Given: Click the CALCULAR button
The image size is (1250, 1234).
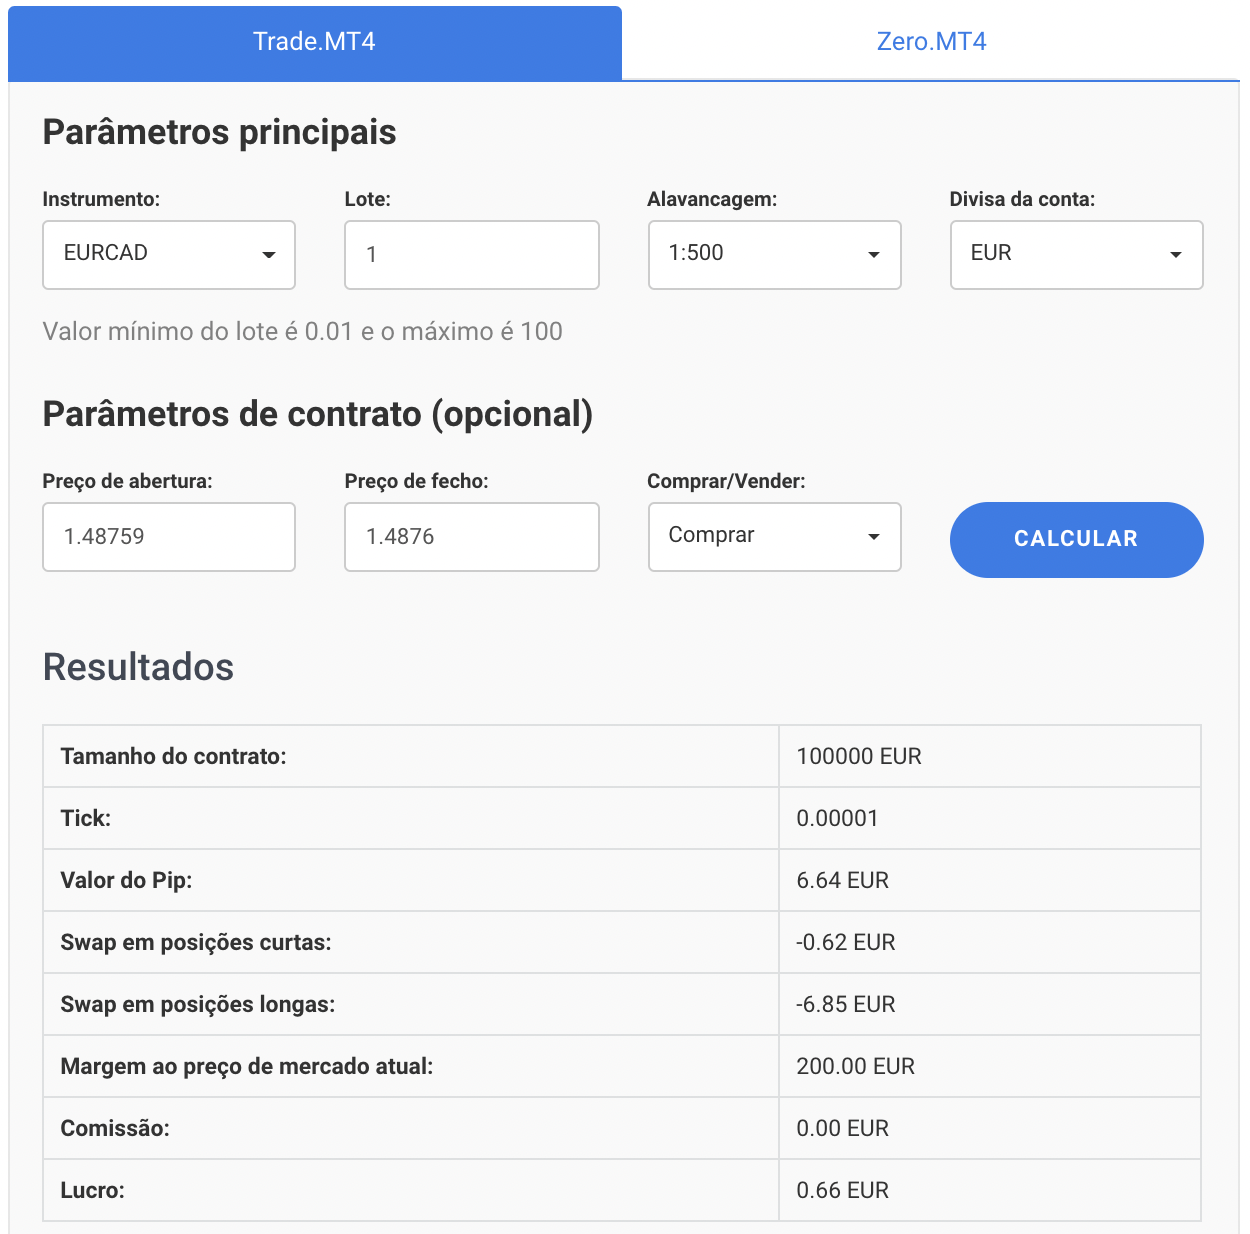Looking at the screenshot, I should click(1077, 539).
